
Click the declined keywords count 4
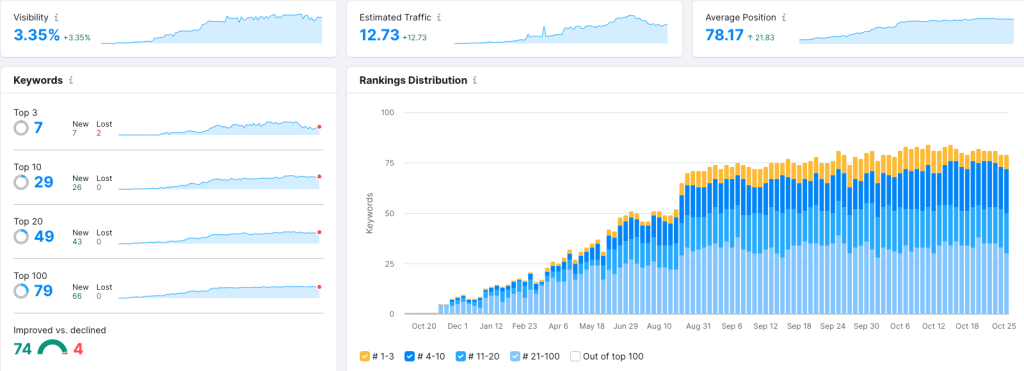(x=78, y=349)
